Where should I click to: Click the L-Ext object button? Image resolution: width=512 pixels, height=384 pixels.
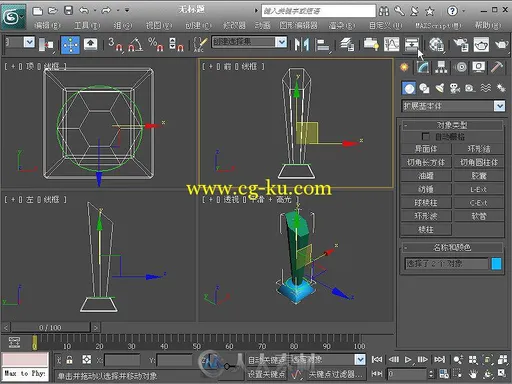click(479, 189)
